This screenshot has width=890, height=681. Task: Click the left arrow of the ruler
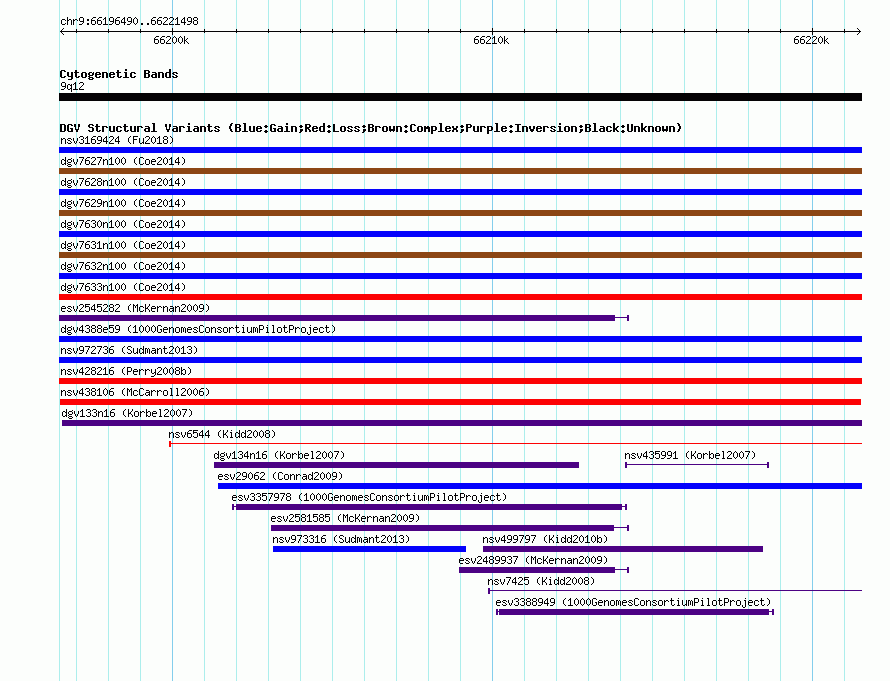[x=62, y=32]
